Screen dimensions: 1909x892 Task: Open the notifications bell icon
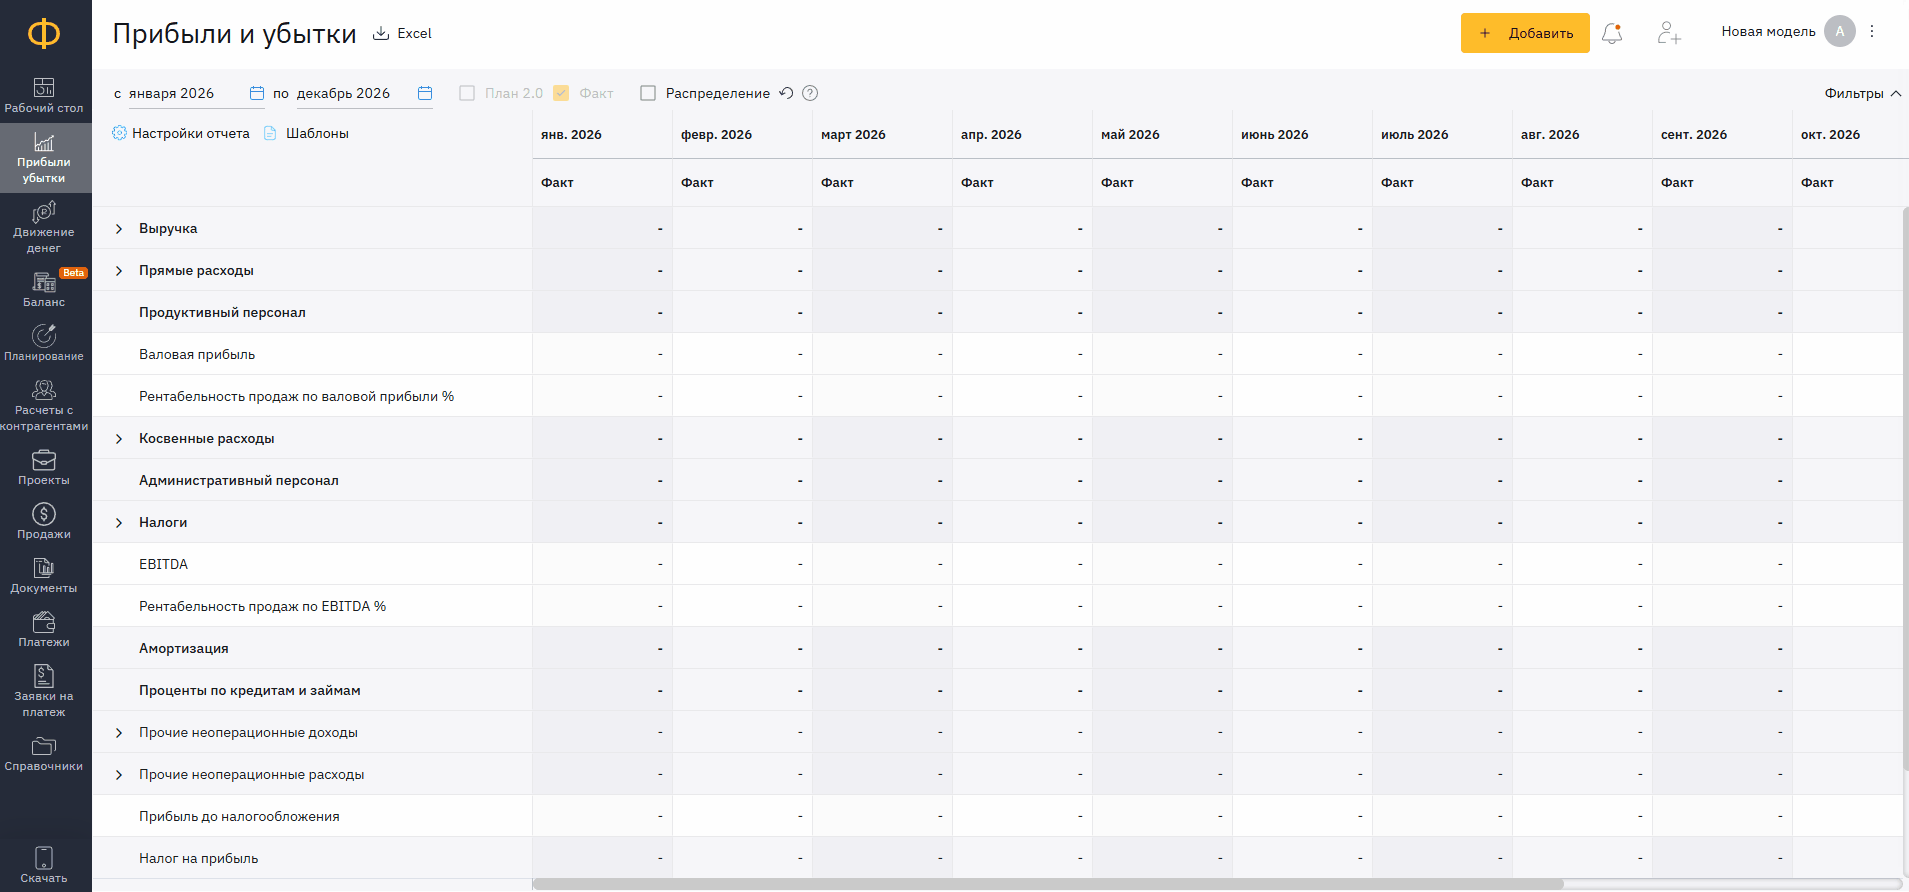tap(1611, 33)
